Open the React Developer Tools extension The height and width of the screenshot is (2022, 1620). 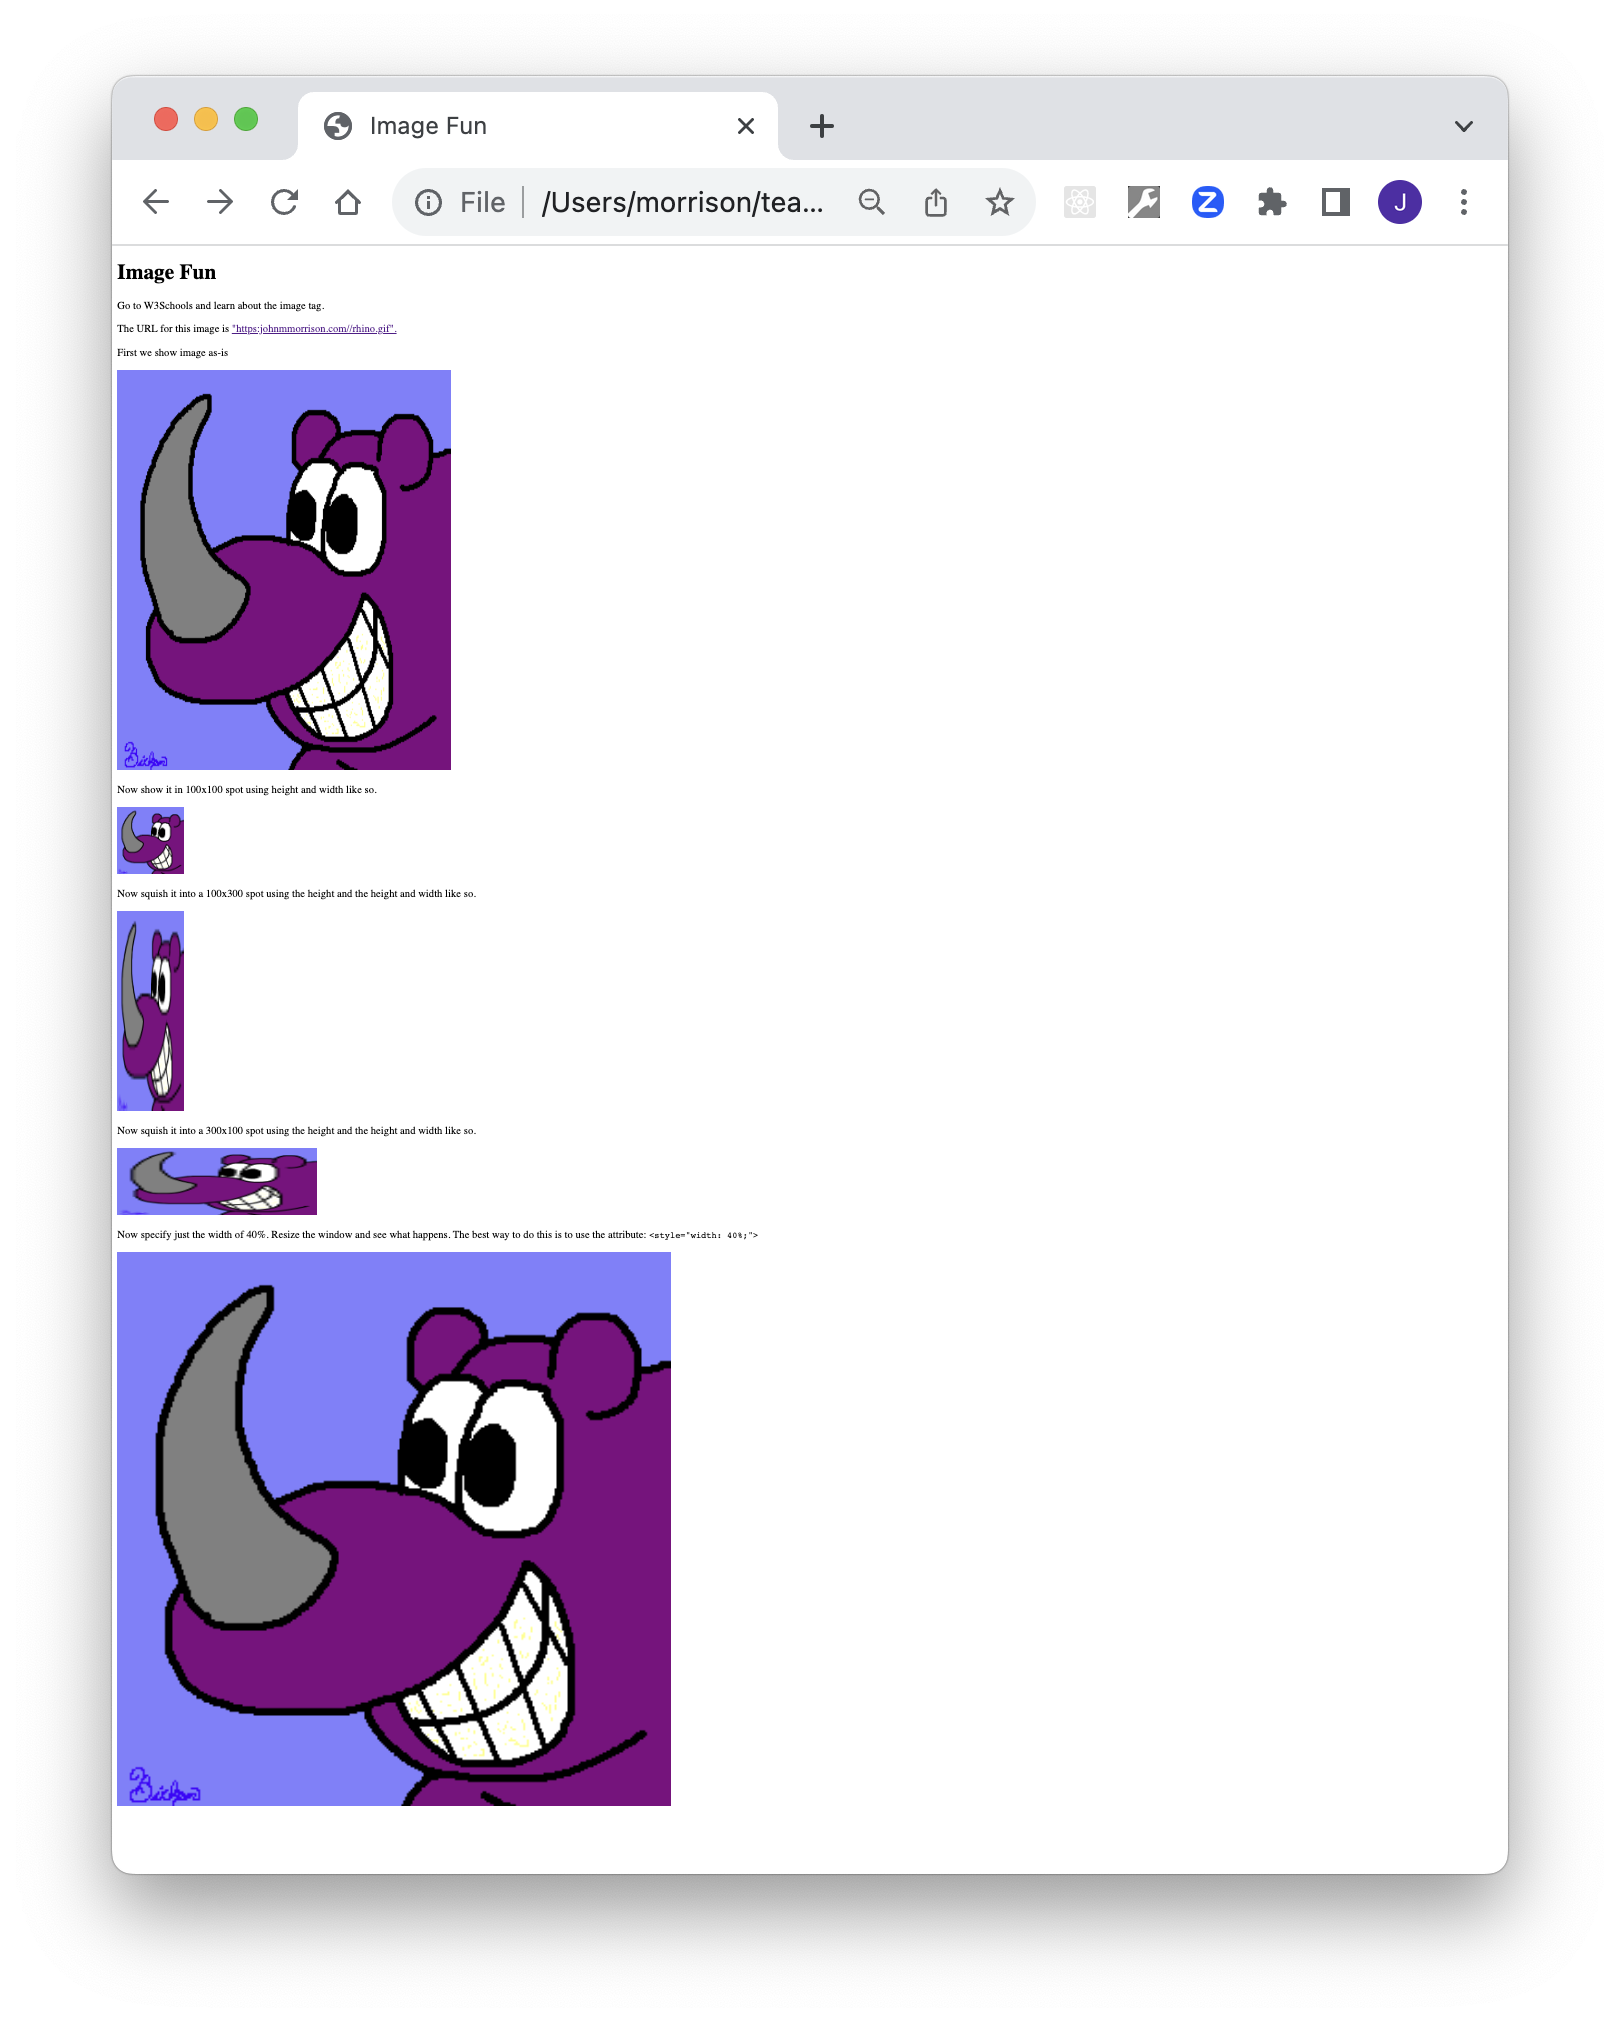pyautogui.click(x=1080, y=203)
